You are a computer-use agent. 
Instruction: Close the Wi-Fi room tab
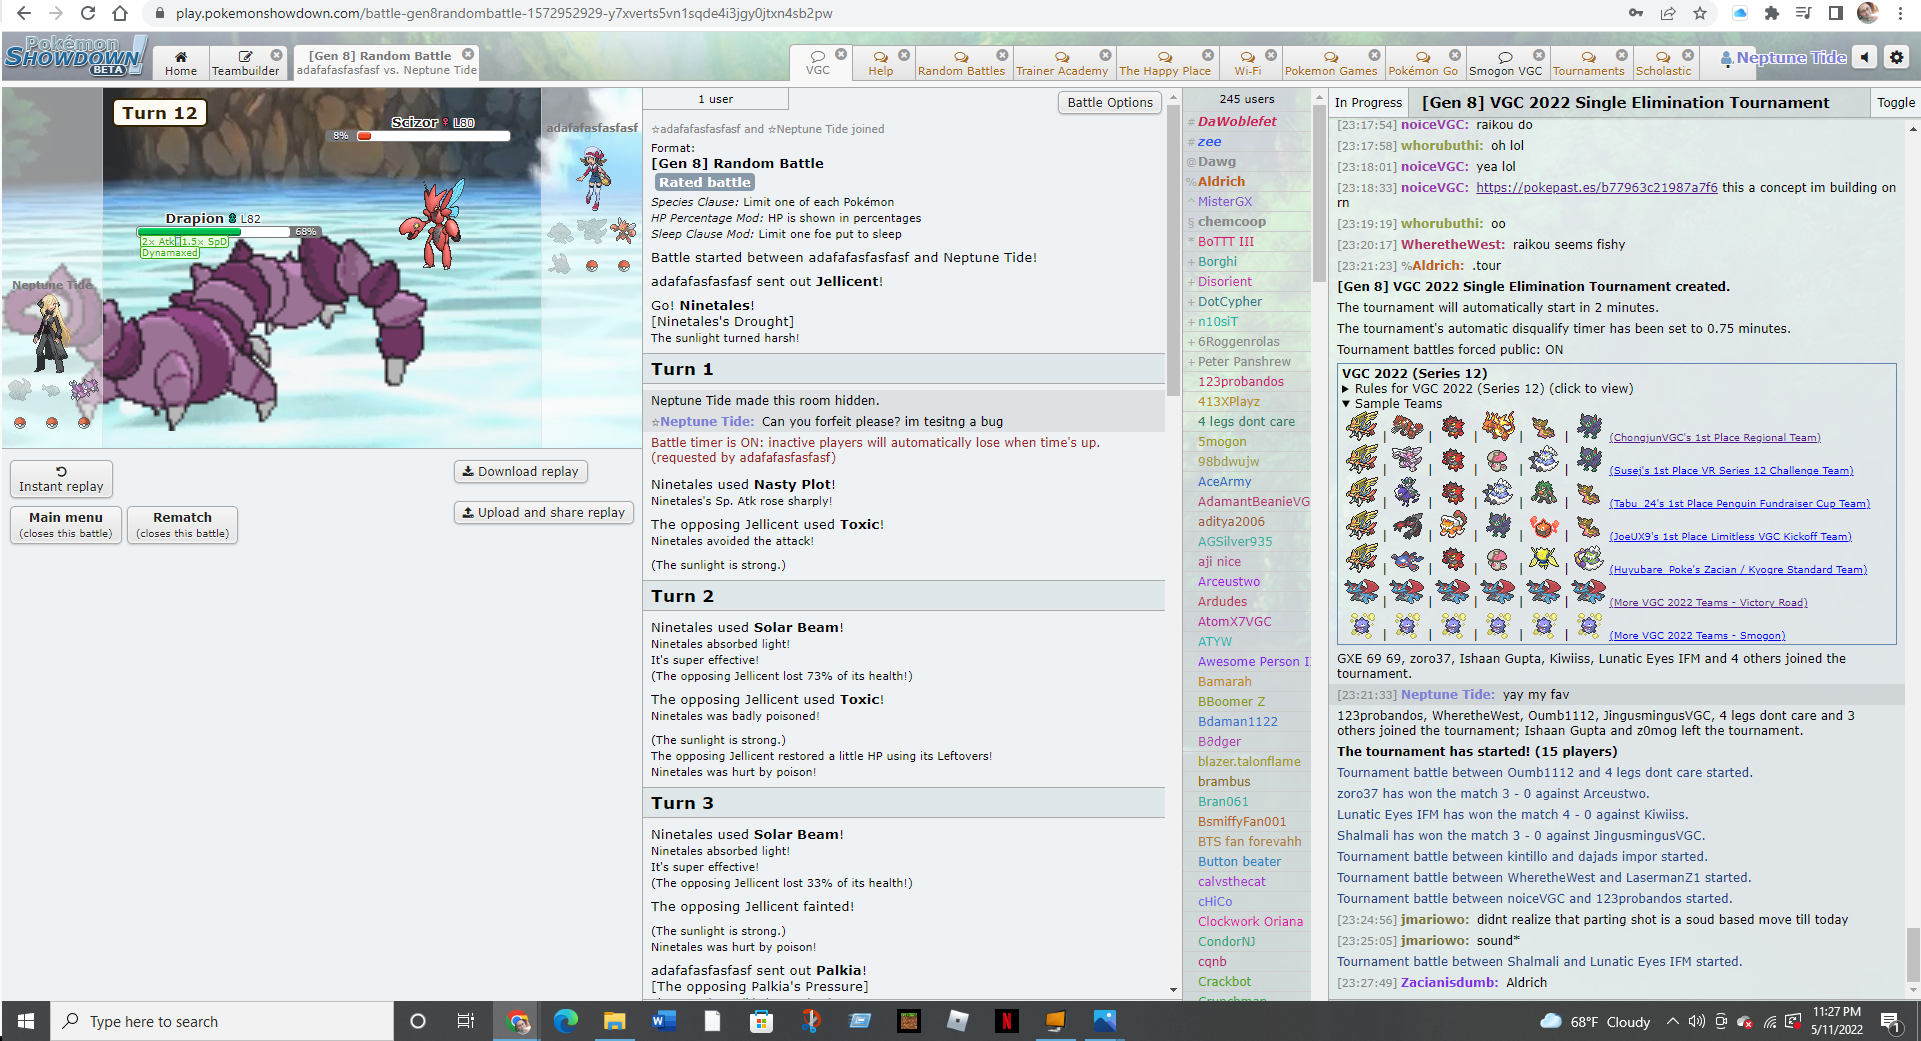1271,55
